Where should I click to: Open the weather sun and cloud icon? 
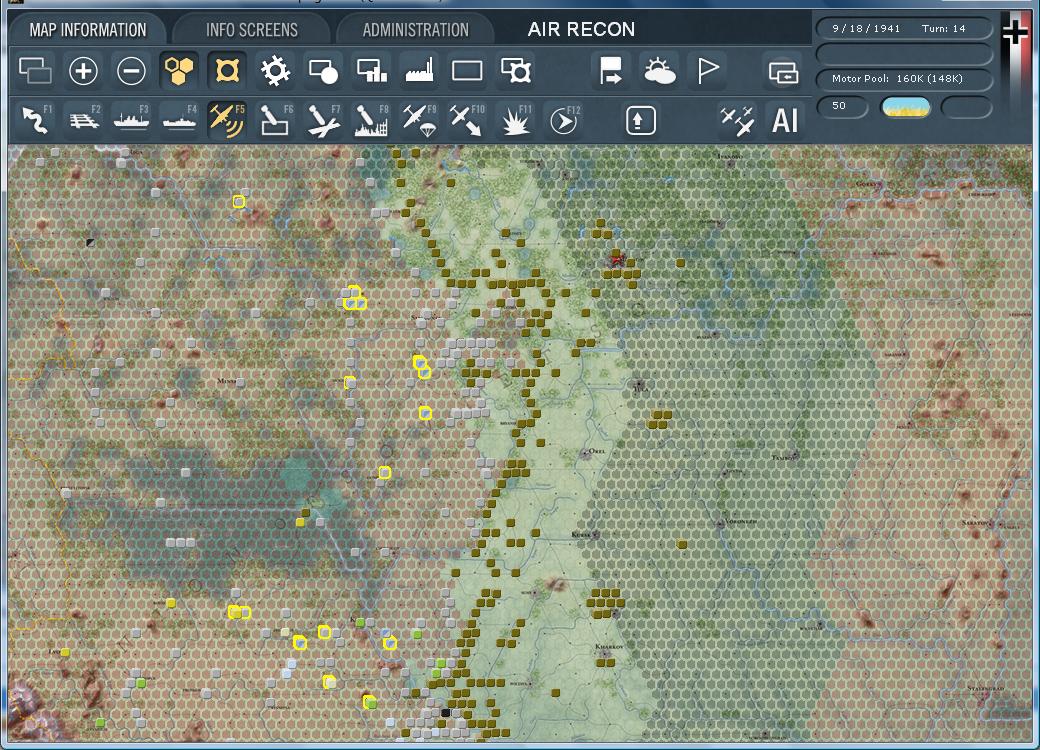[660, 71]
